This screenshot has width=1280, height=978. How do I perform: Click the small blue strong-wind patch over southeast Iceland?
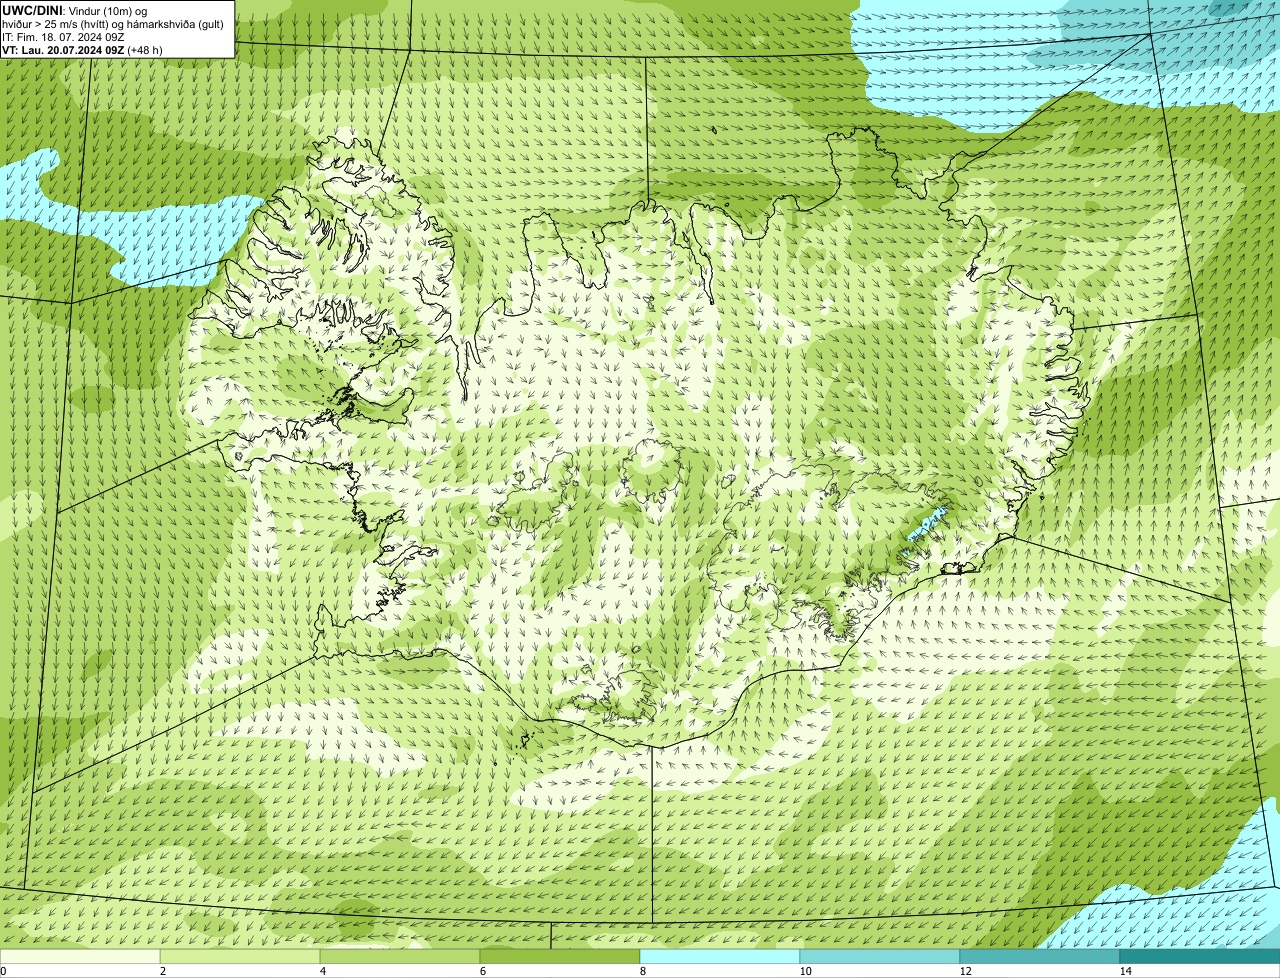pos(927,524)
